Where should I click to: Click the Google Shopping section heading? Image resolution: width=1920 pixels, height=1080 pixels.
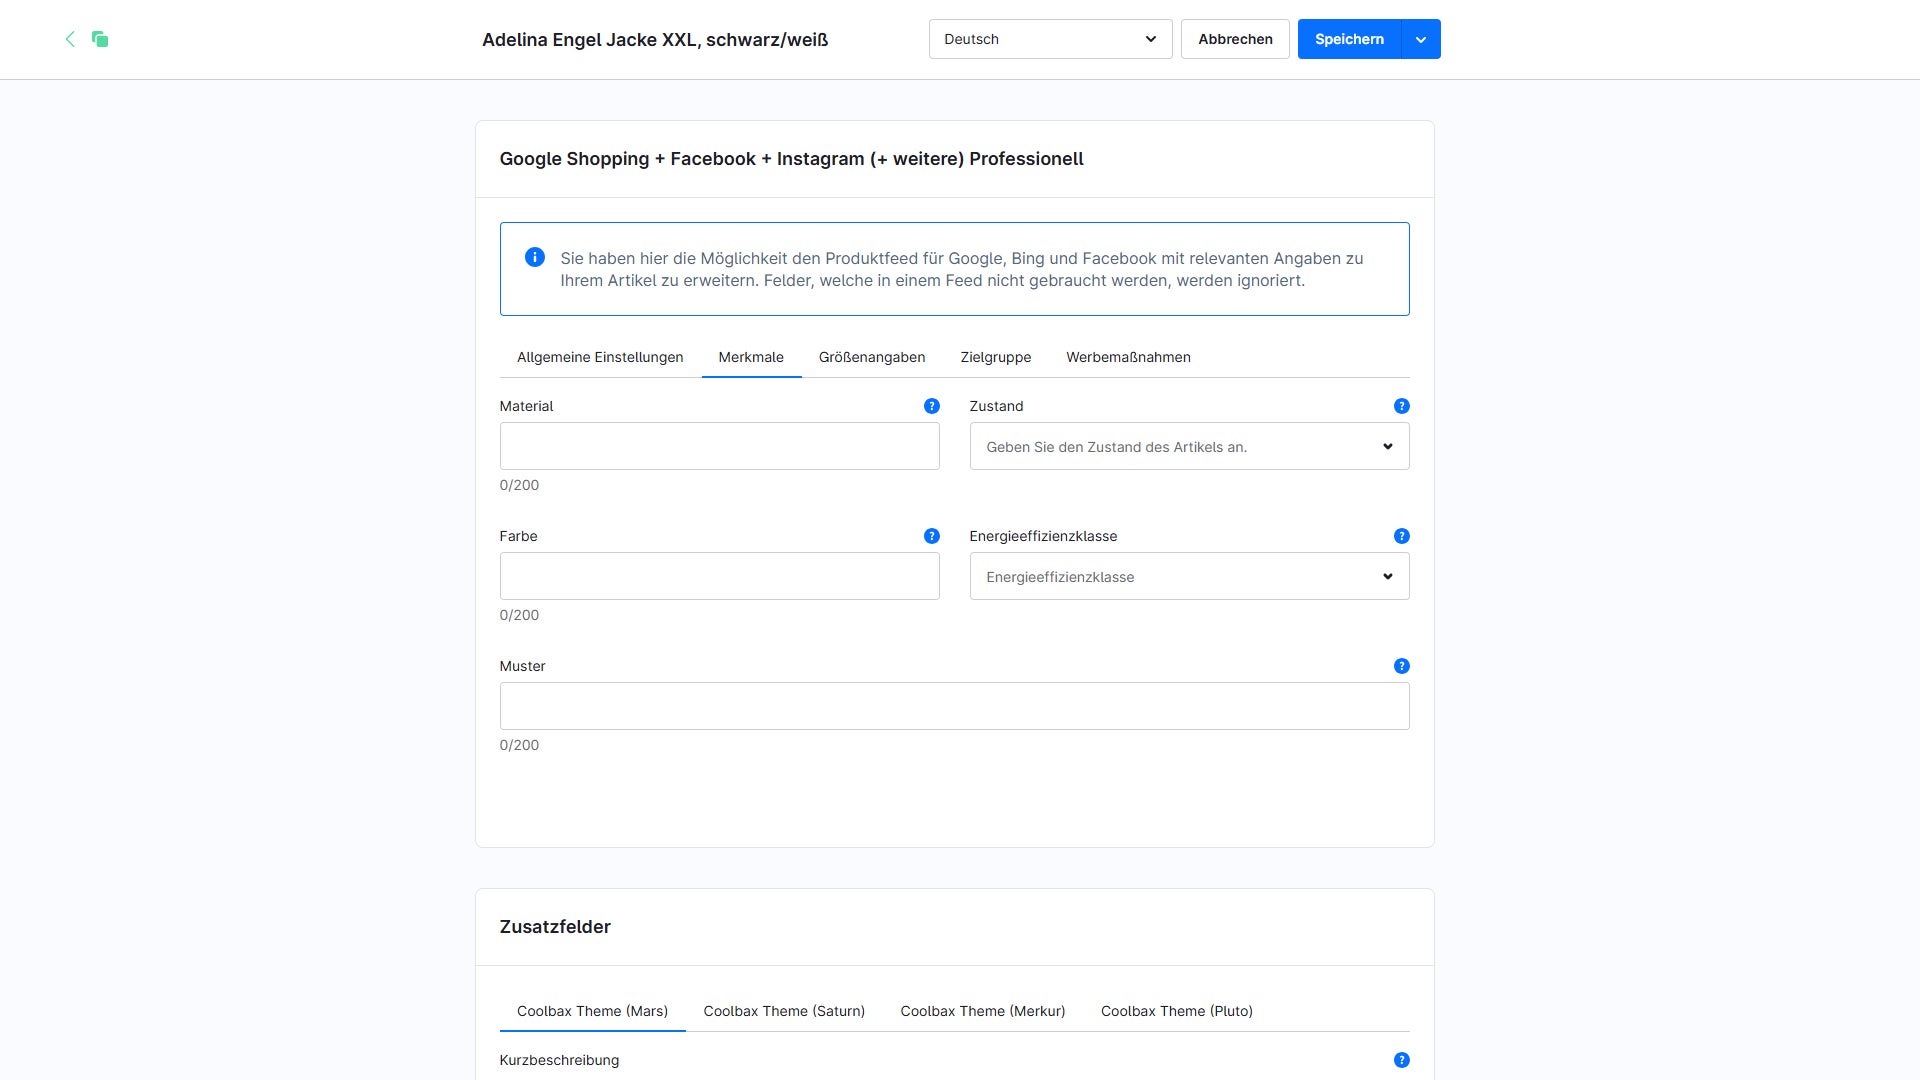(x=791, y=159)
